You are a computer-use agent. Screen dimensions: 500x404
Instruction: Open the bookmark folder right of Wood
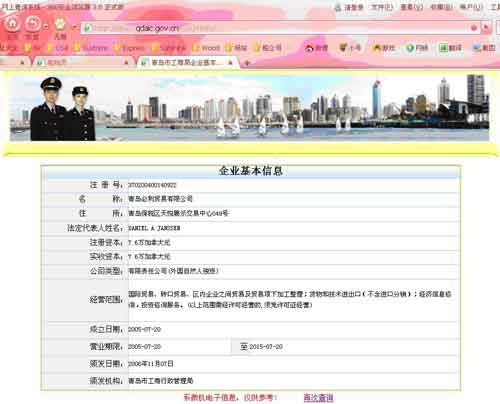[x=236, y=48]
